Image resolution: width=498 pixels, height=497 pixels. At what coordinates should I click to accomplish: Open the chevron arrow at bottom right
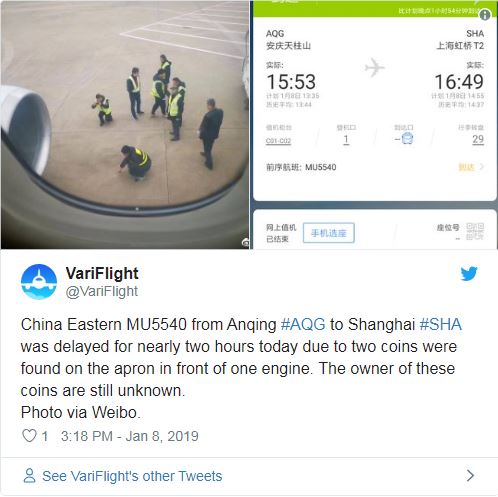tap(470, 475)
